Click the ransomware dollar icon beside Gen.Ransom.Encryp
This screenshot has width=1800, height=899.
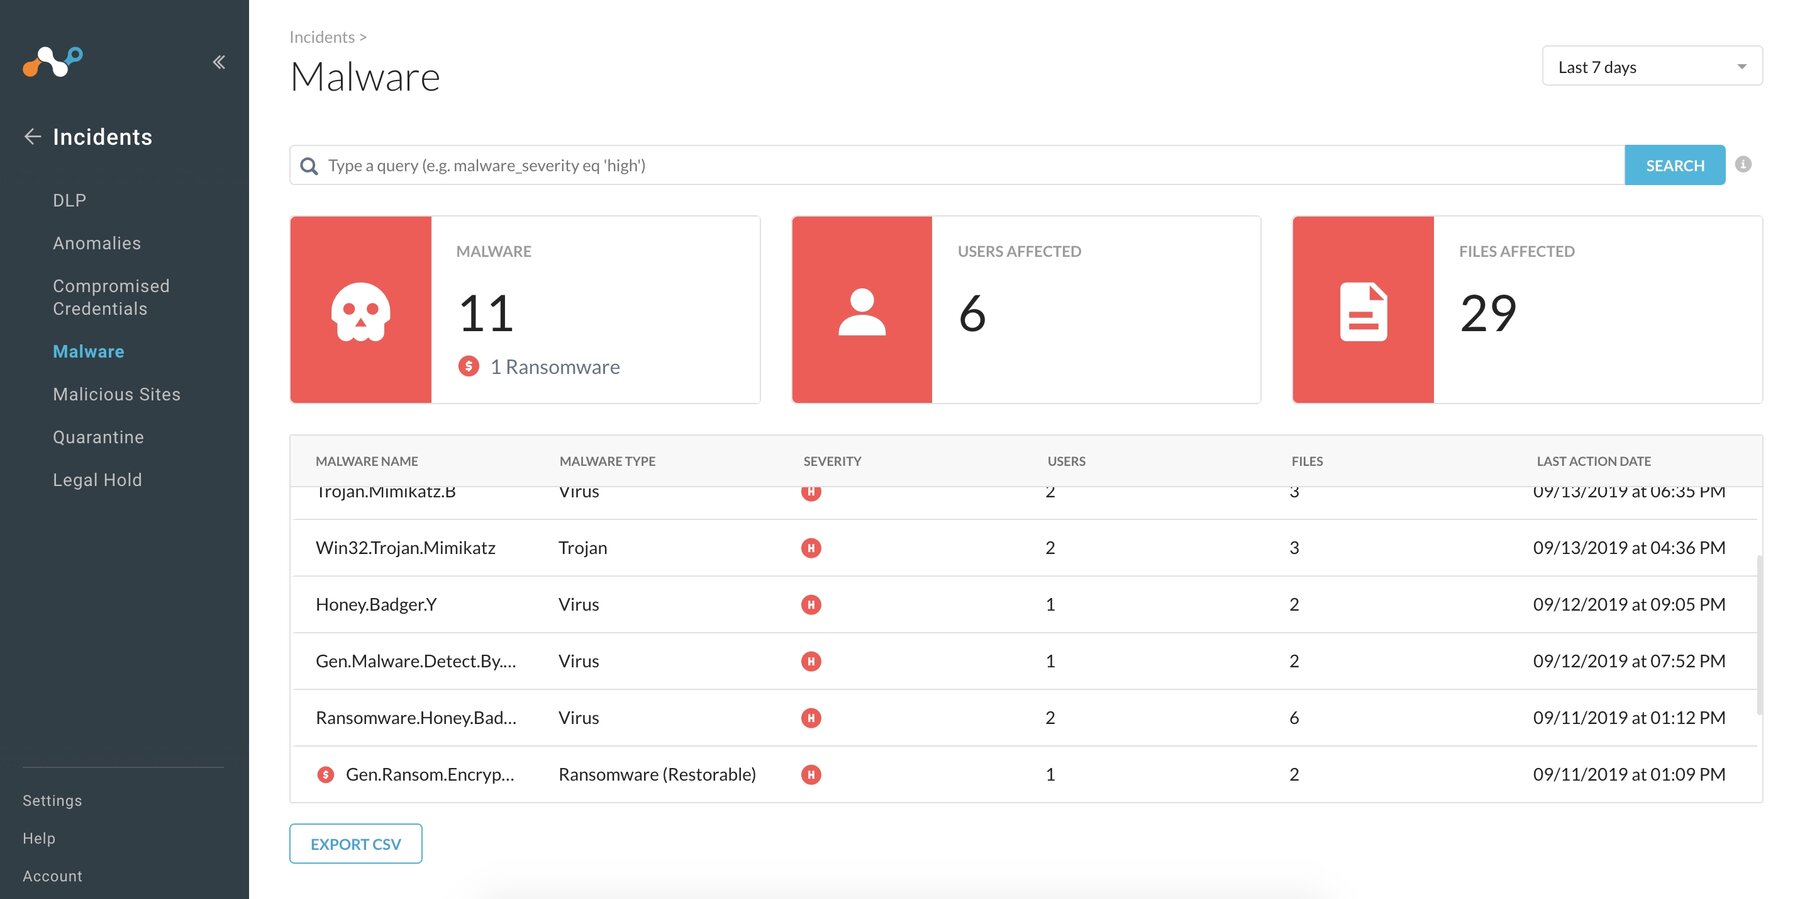point(325,774)
